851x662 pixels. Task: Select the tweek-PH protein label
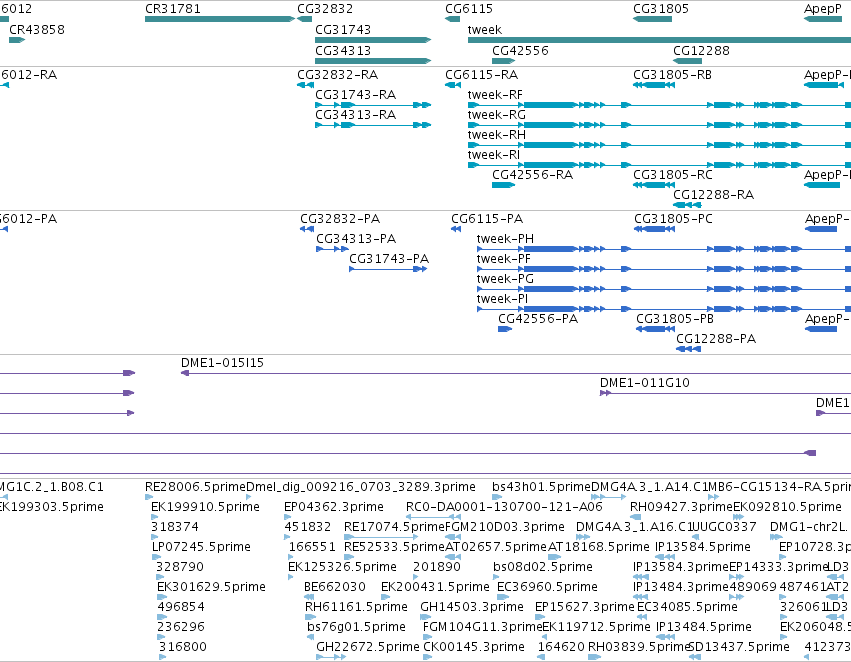click(x=505, y=239)
